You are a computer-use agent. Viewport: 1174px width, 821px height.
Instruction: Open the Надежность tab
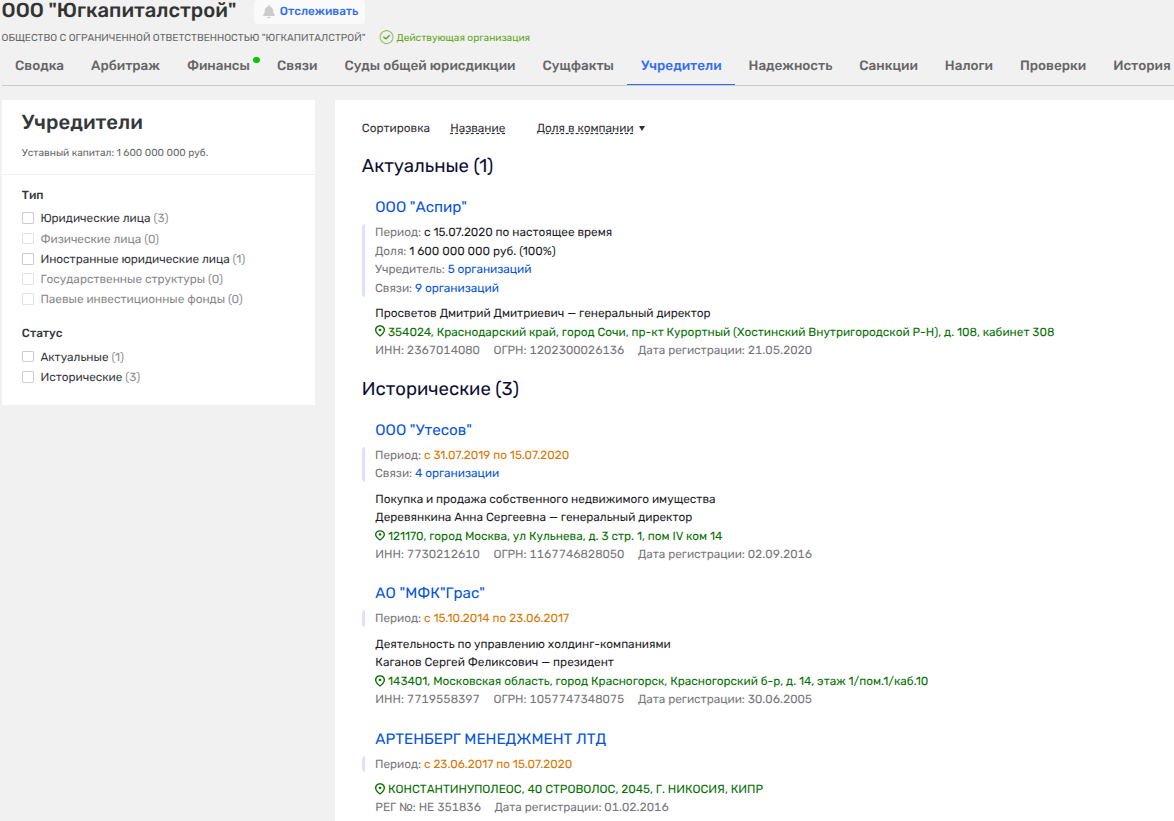[790, 66]
